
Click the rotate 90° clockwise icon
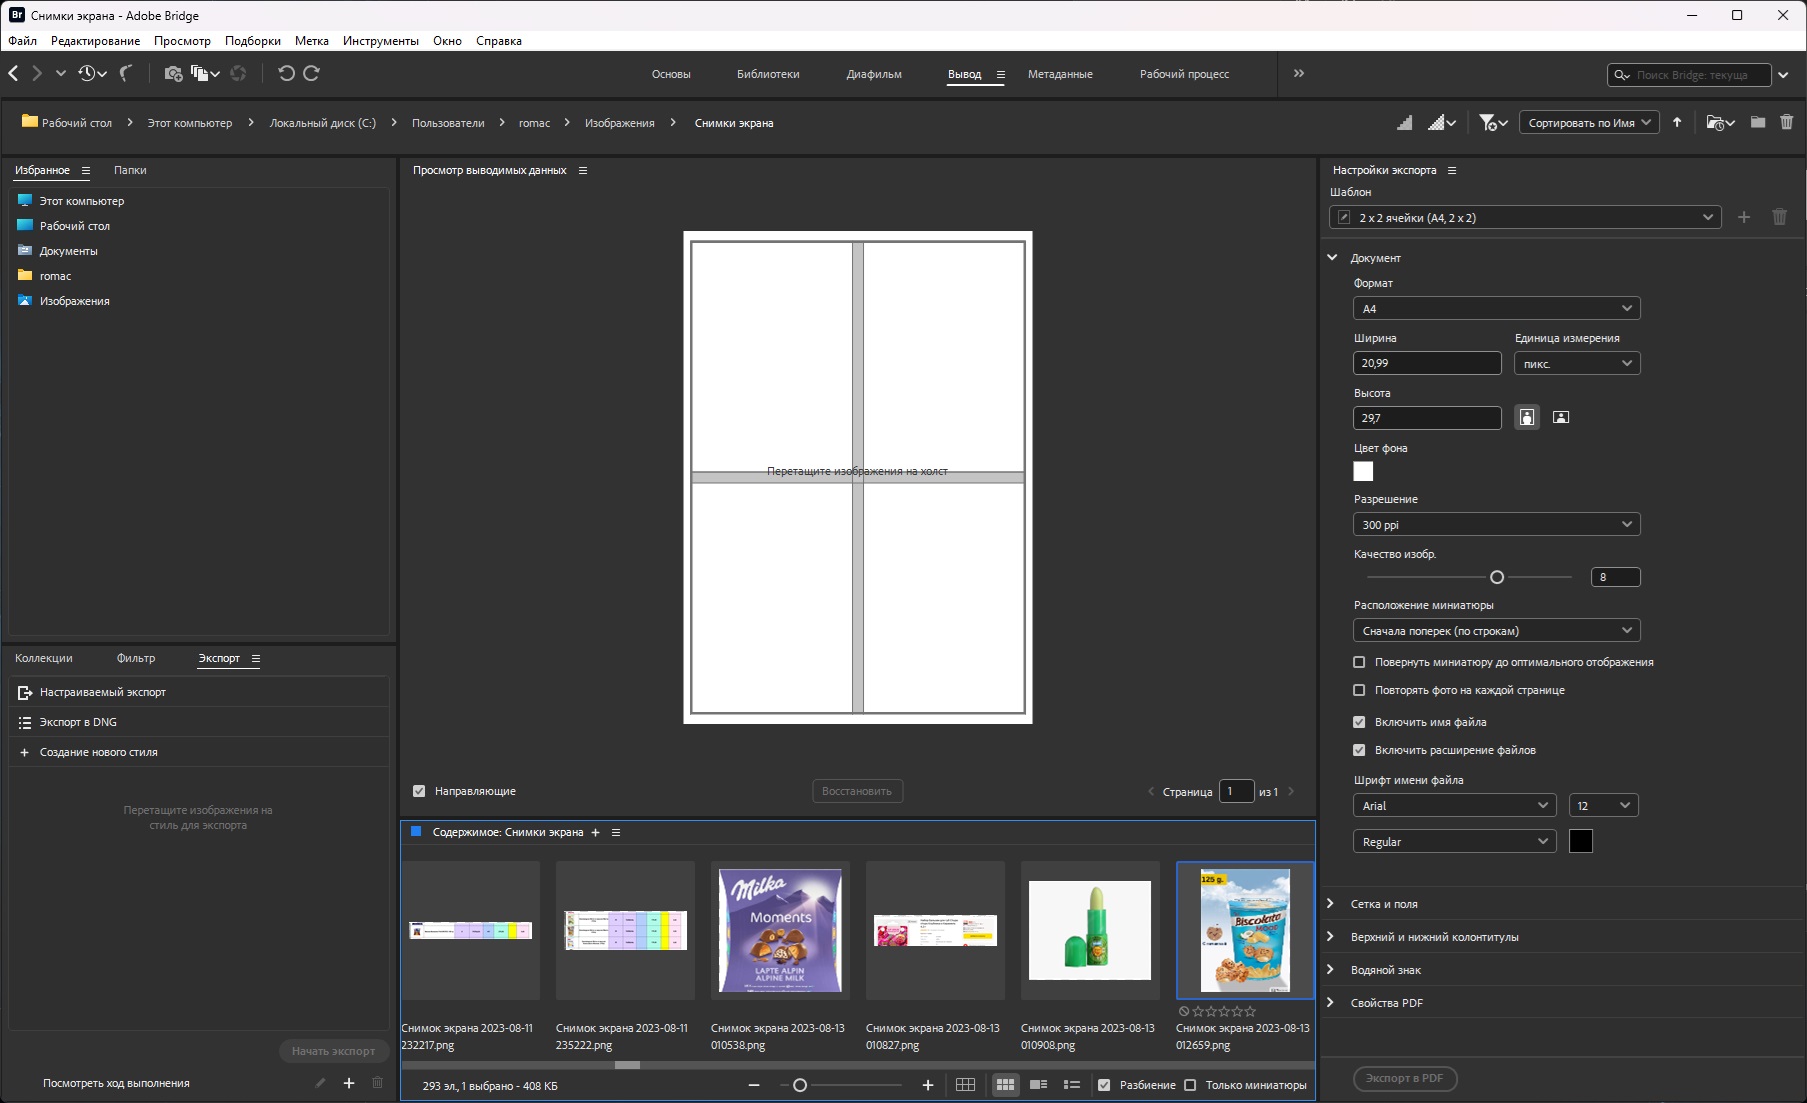(x=312, y=73)
